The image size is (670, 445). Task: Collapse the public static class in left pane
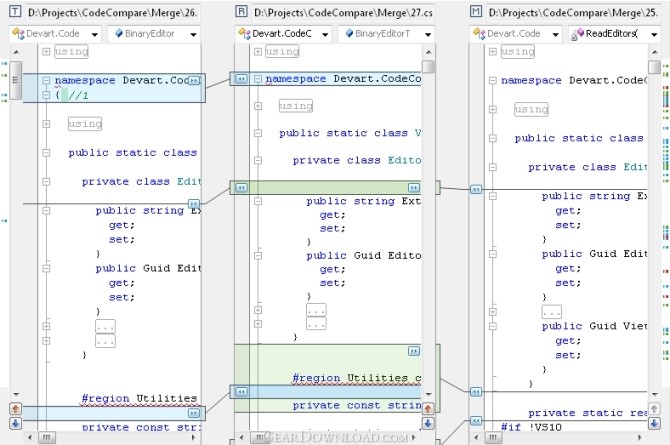pyautogui.click(x=46, y=153)
